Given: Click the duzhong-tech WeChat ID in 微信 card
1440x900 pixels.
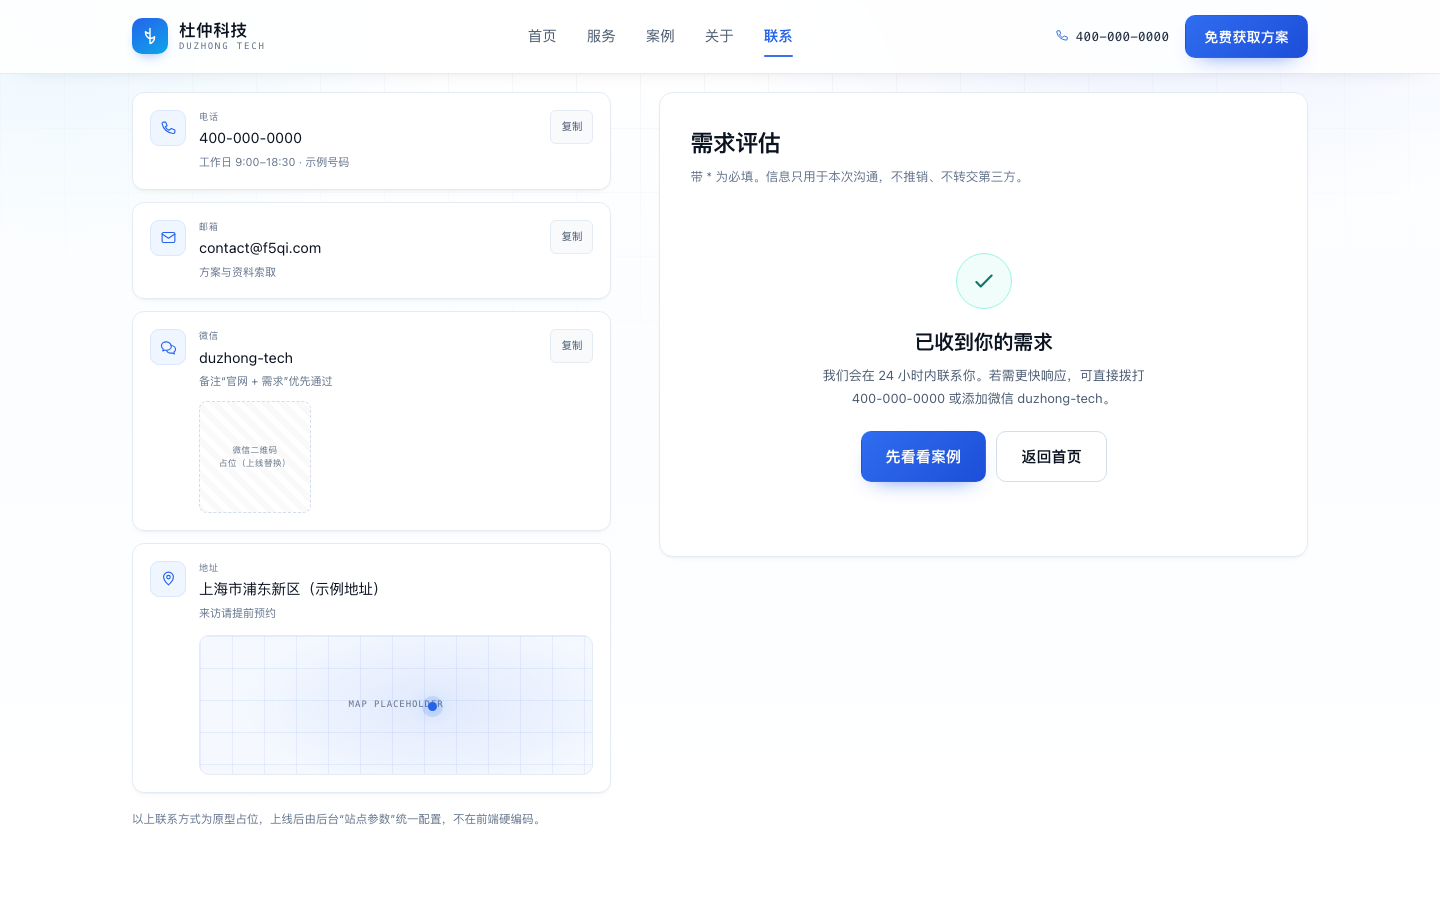Looking at the screenshot, I should click(x=246, y=358).
